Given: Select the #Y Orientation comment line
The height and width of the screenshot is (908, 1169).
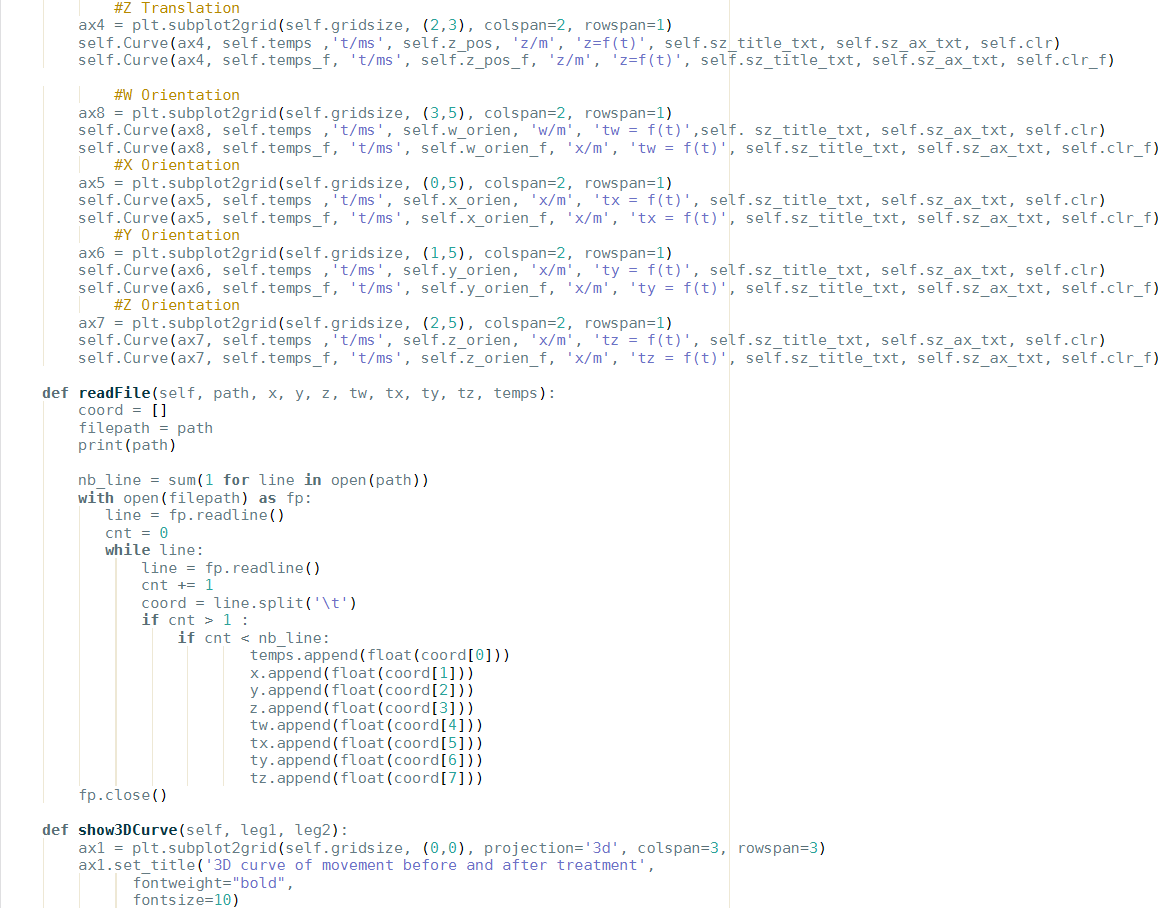Looking at the screenshot, I should tap(175, 234).
